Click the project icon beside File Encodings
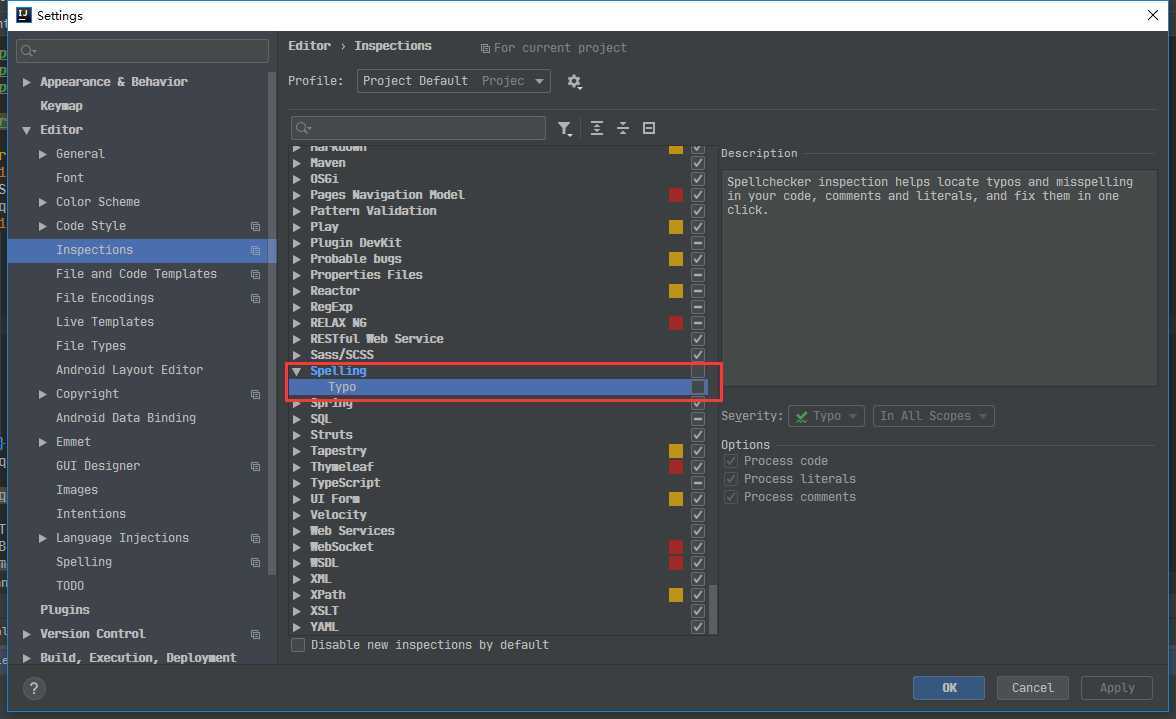The height and width of the screenshot is (719, 1176). pyautogui.click(x=255, y=298)
